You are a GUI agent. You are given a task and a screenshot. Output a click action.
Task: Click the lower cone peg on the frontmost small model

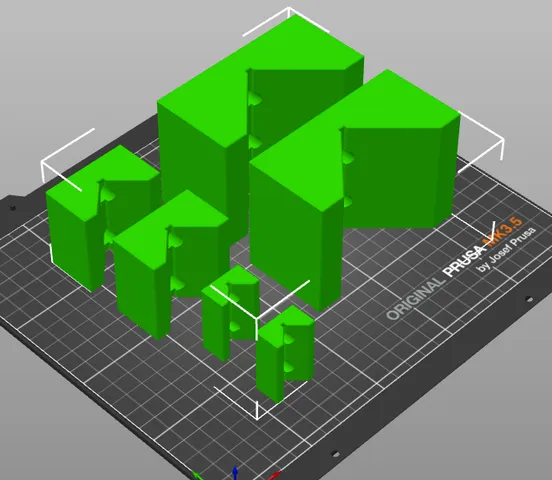click(289, 367)
